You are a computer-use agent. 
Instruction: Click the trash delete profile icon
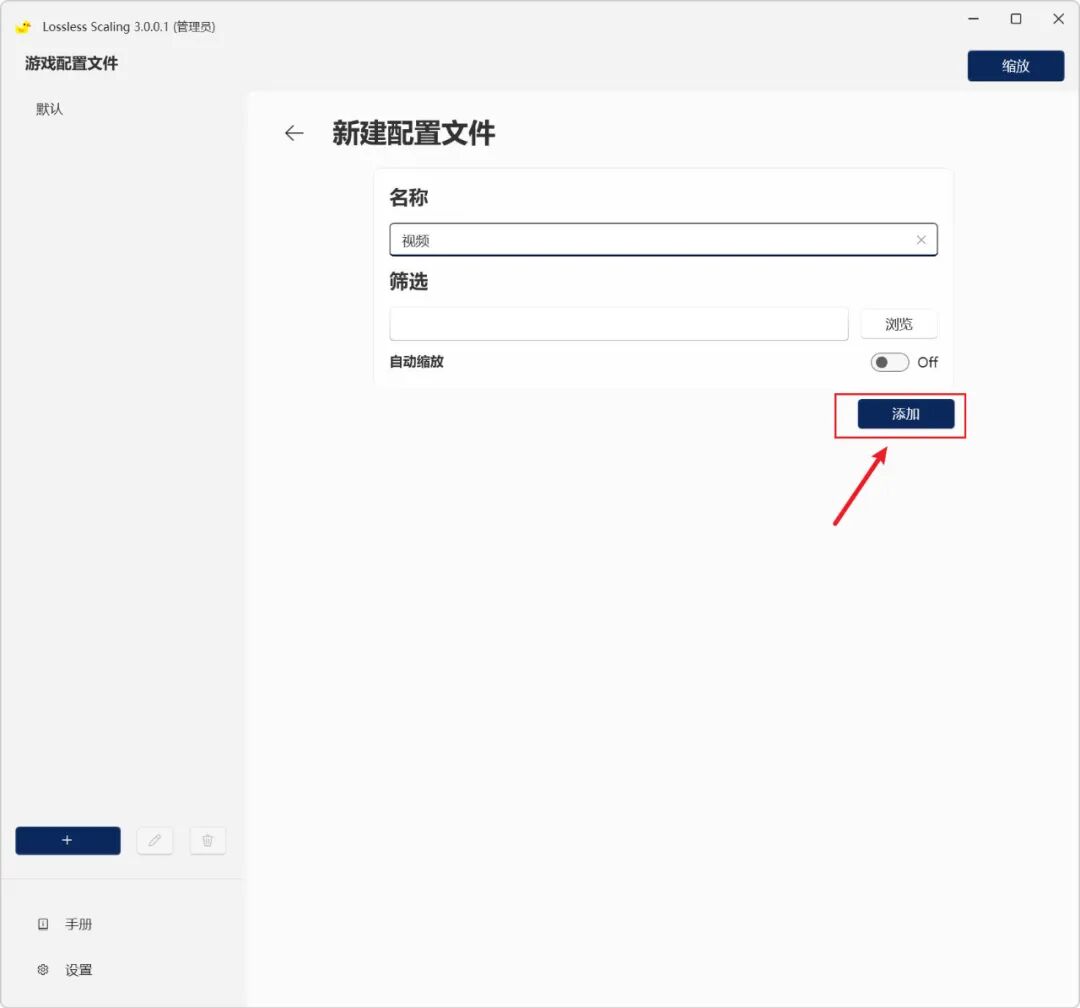click(x=207, y=840)
